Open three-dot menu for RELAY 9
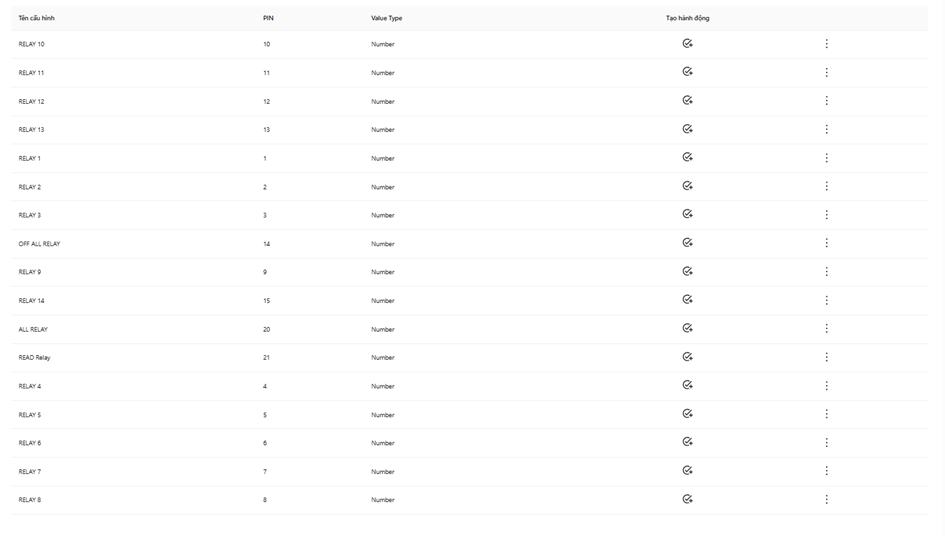The width and height of the screenshot is (945, 536). pyautogui.click(x=826, y=272)
